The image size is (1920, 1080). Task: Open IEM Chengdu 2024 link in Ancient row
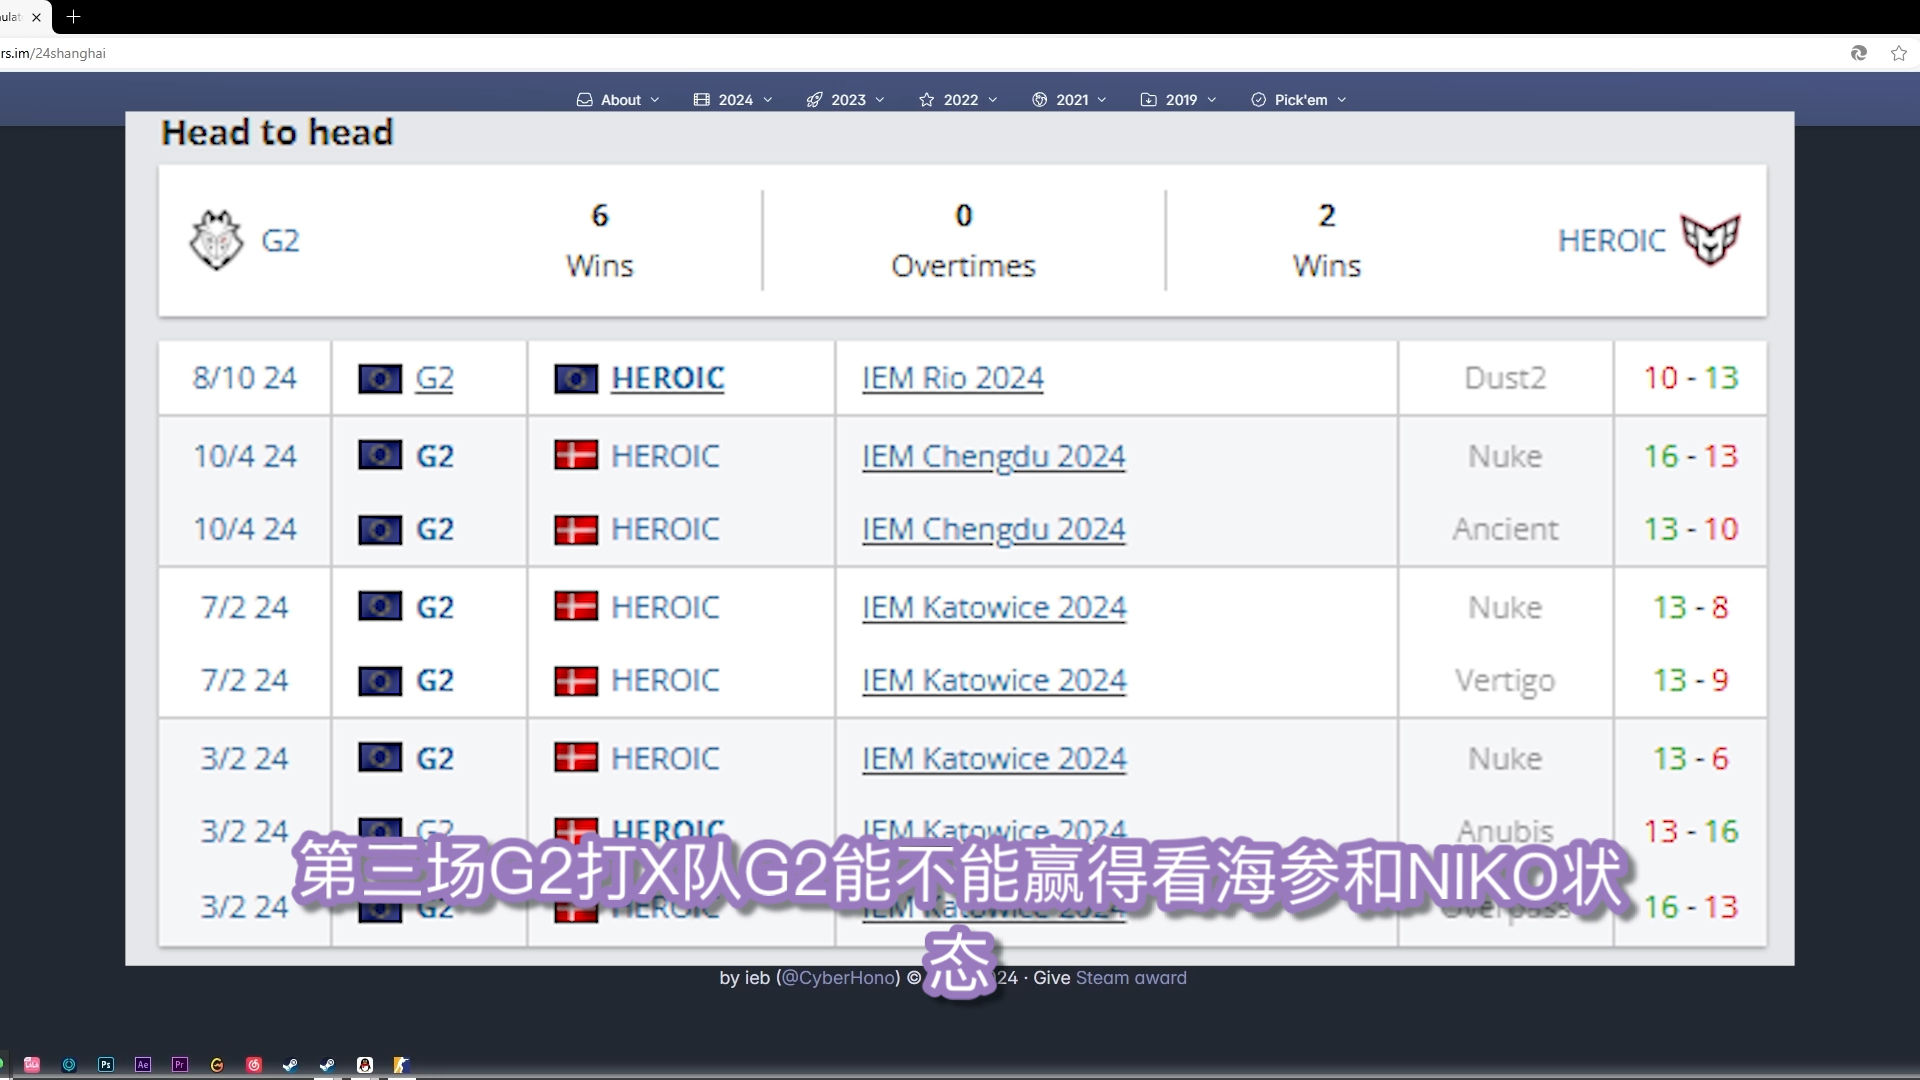point(994,529)
